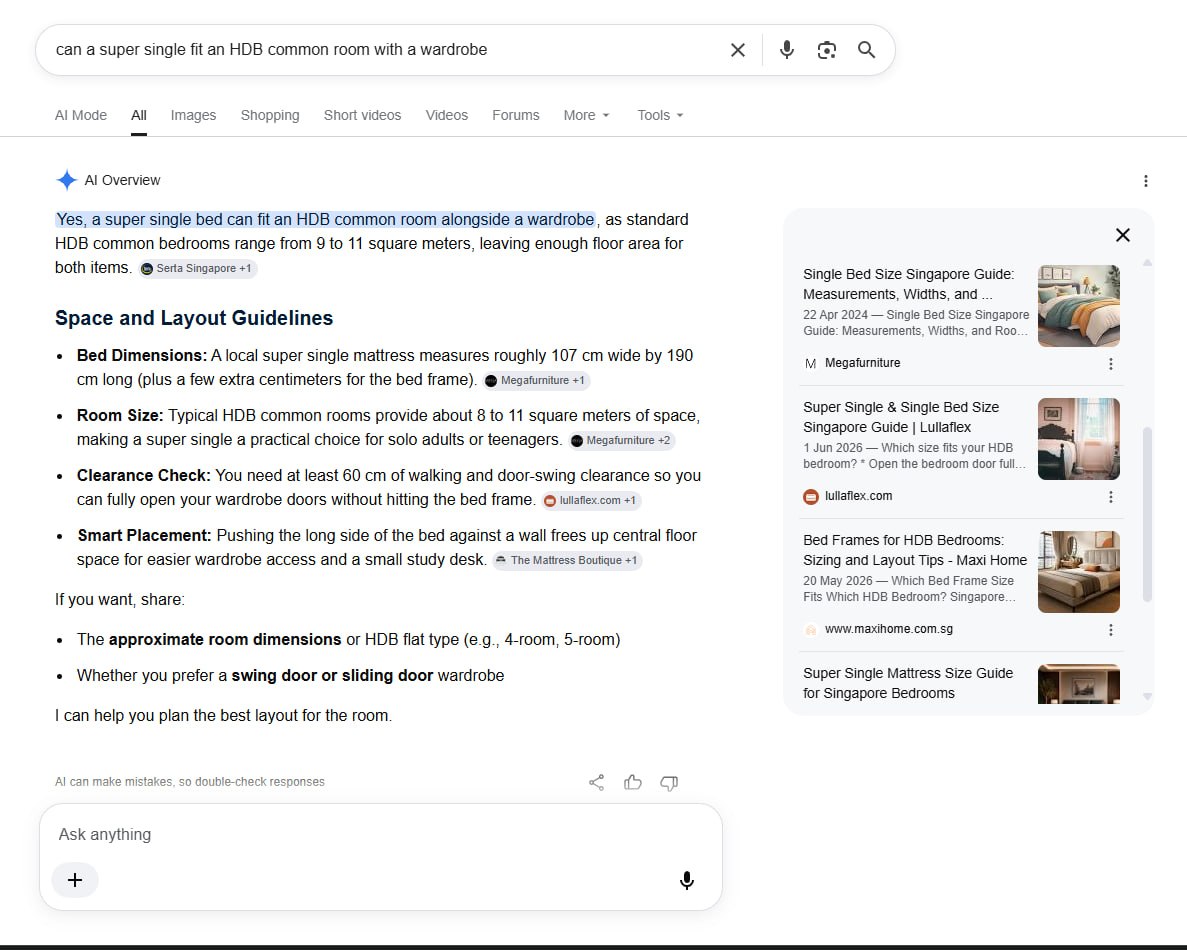Open the Images tab
This screenshot has width=1187, height=950.
tap(193, 115)
